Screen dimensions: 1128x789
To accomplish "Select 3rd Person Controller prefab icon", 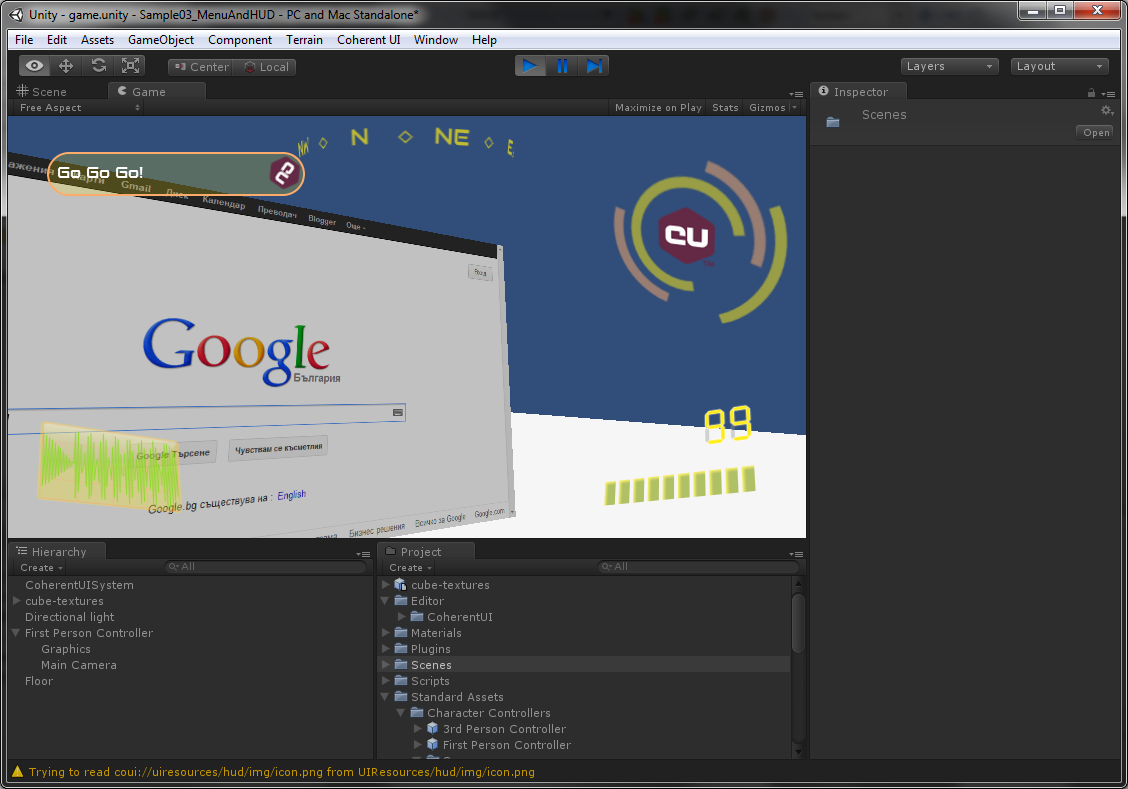I will point(432,729).
